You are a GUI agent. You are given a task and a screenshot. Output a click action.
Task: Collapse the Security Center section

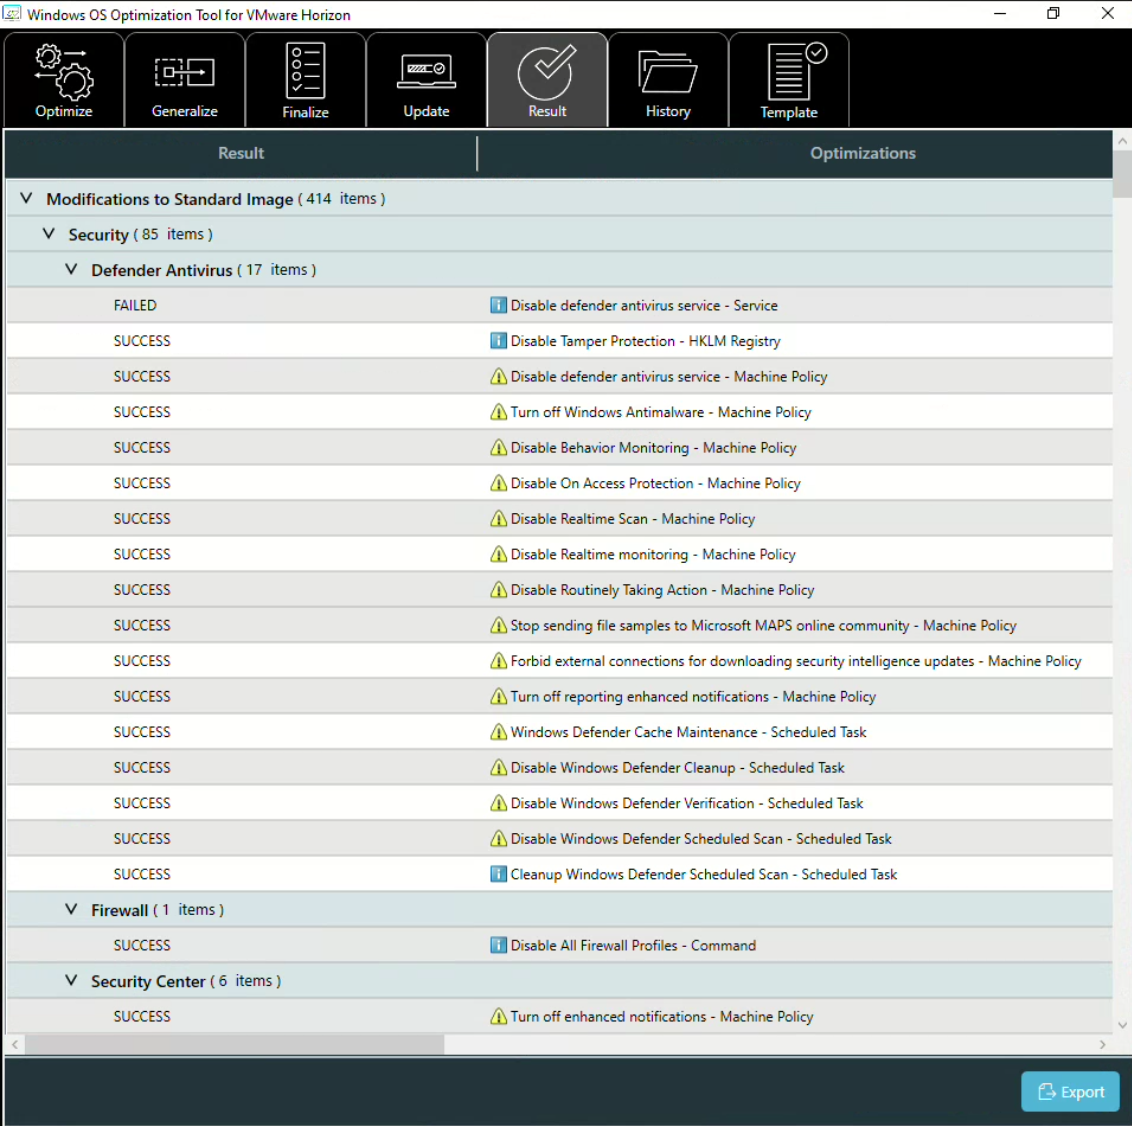coord(71,981)
